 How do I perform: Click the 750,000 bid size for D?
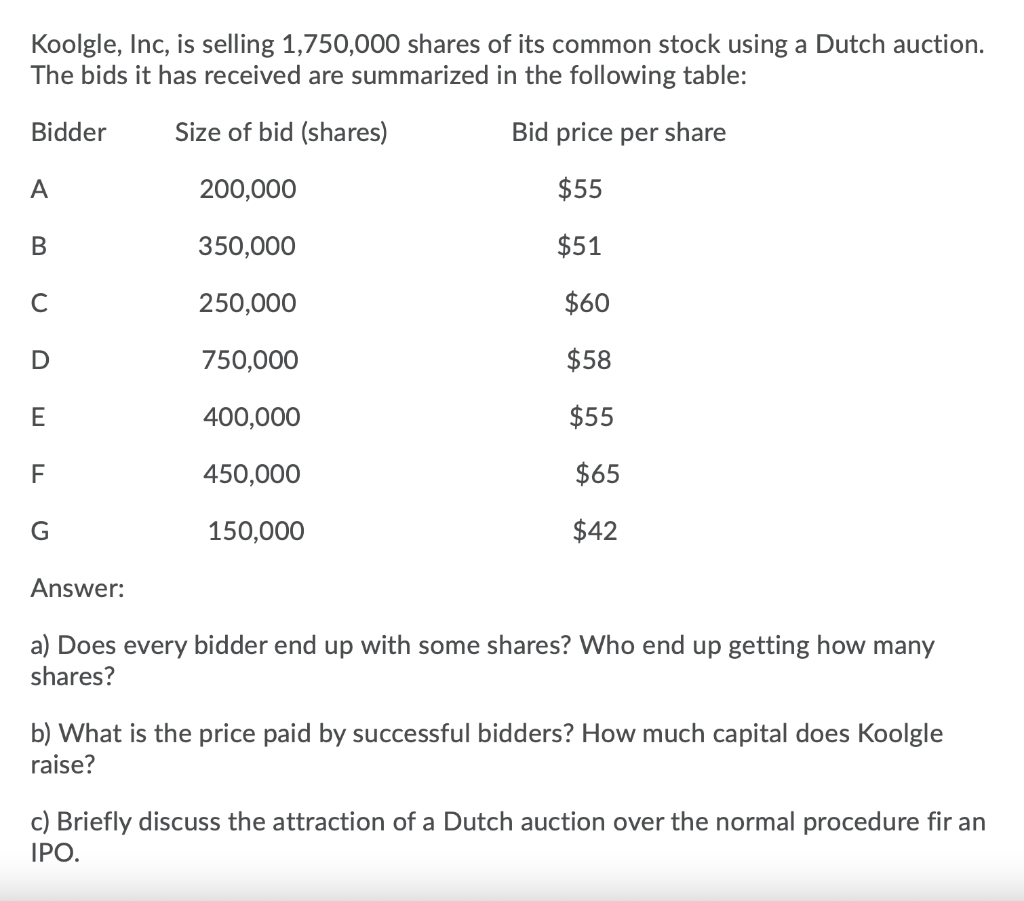[x=250, y=360]
